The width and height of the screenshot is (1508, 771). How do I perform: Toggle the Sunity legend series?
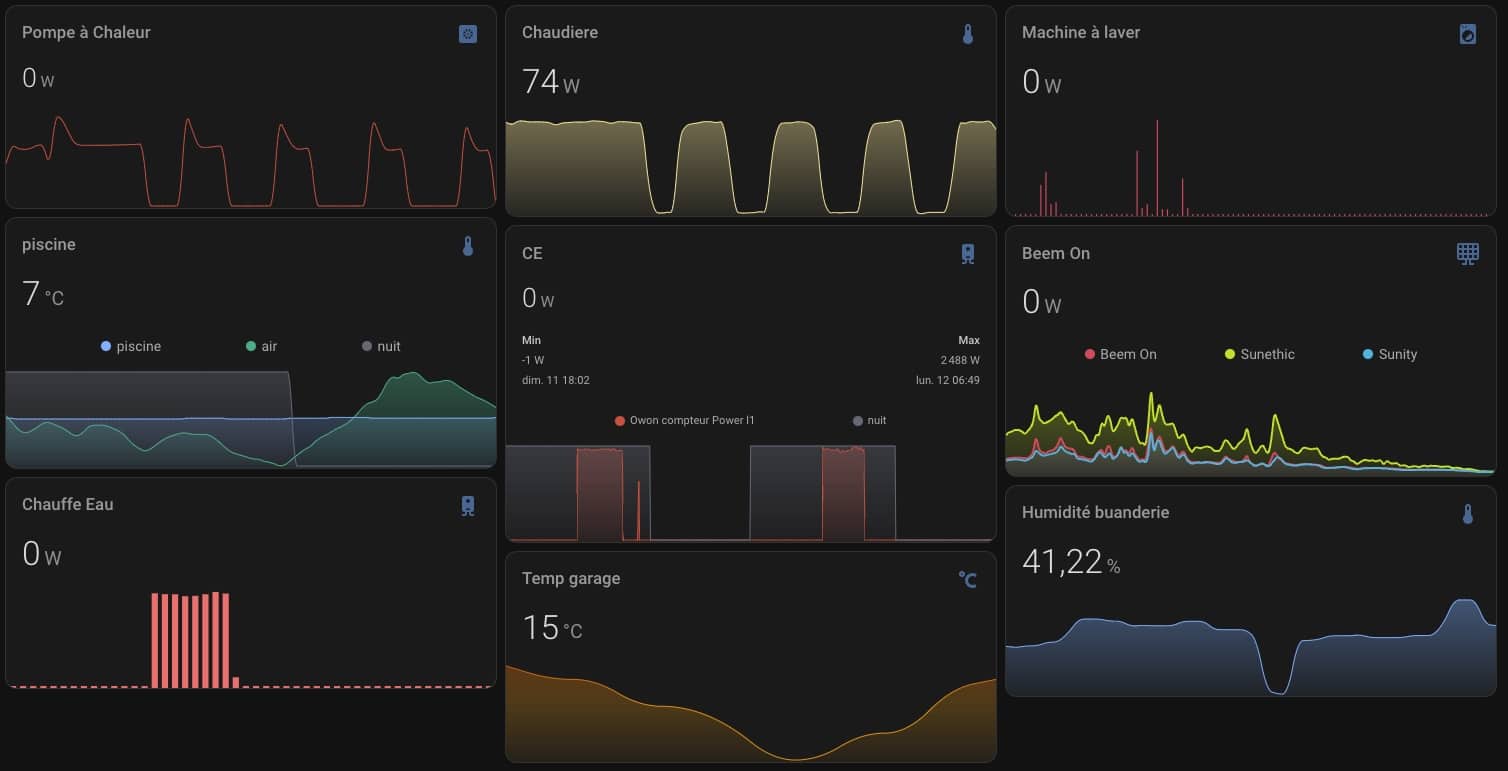[x=1390, y=354]
